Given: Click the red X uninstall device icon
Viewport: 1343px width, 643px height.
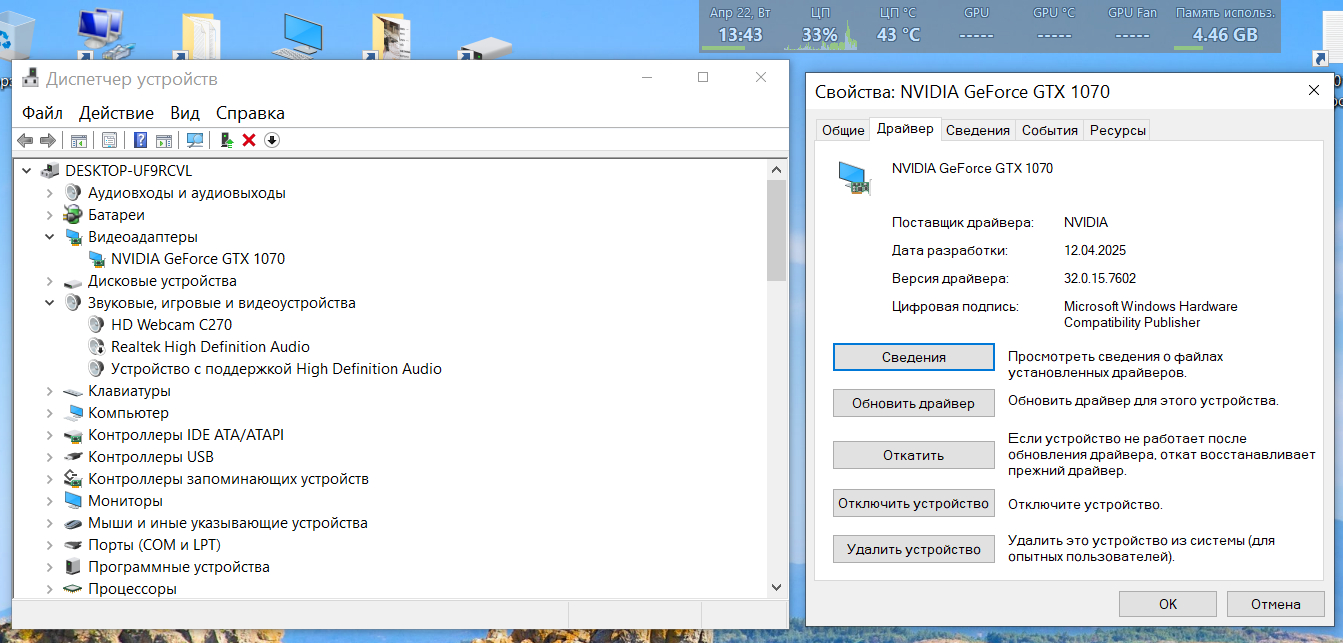Looking at the screenshot, I should (249, 140).
